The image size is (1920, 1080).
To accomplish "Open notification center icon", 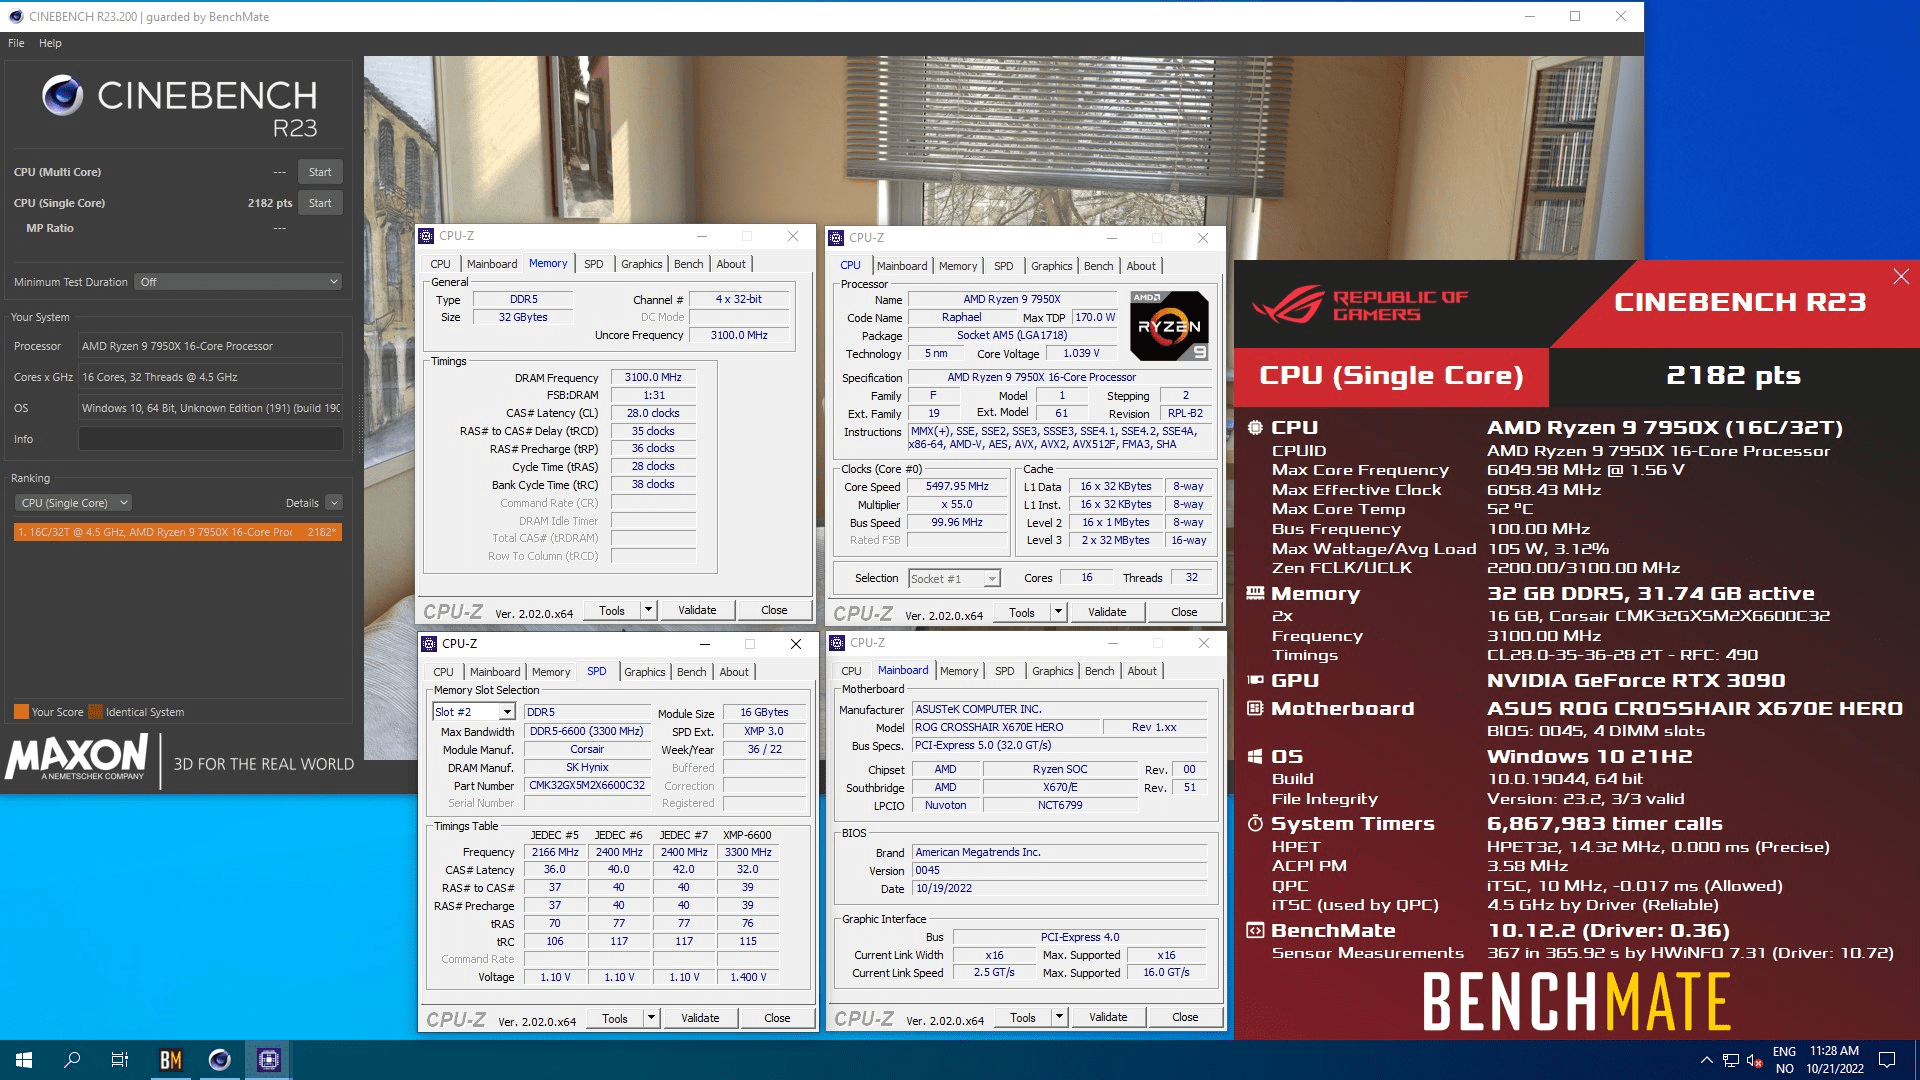I will pos(1887,1060).
